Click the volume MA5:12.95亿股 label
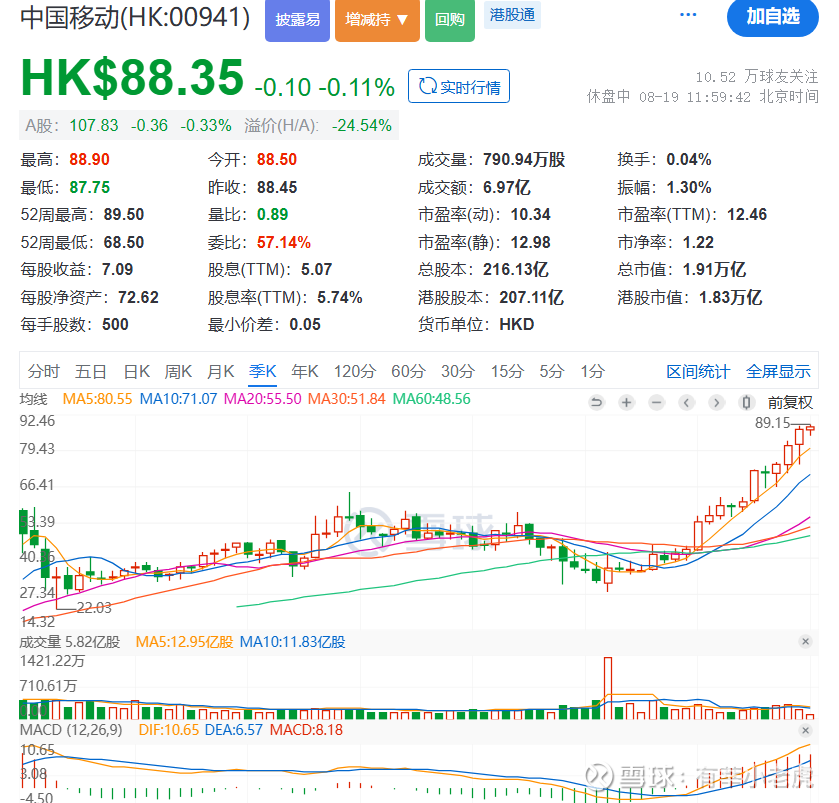Screen dimensions: 839x803 coord(184,642)
